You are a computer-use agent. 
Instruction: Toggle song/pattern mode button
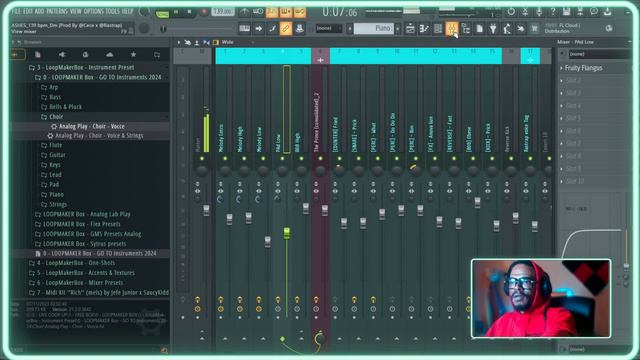(162, 14)
